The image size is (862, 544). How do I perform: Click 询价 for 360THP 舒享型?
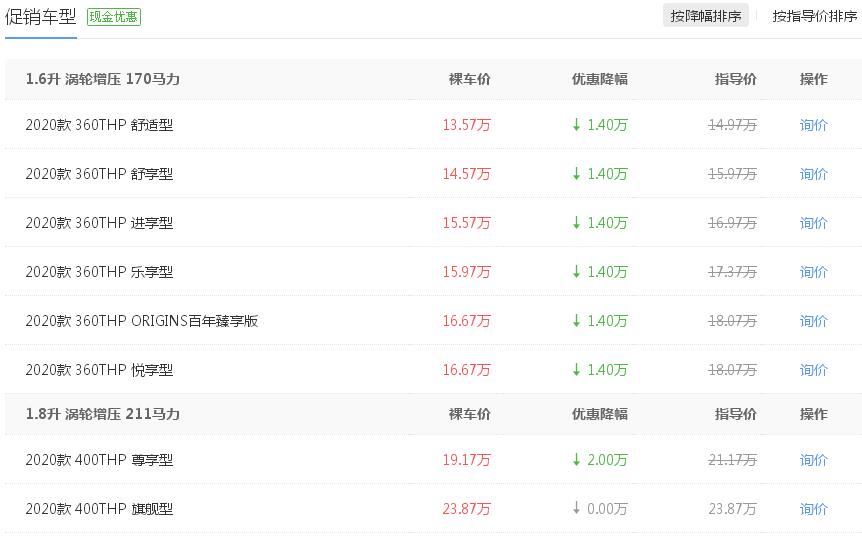click(x=813, y=174)
